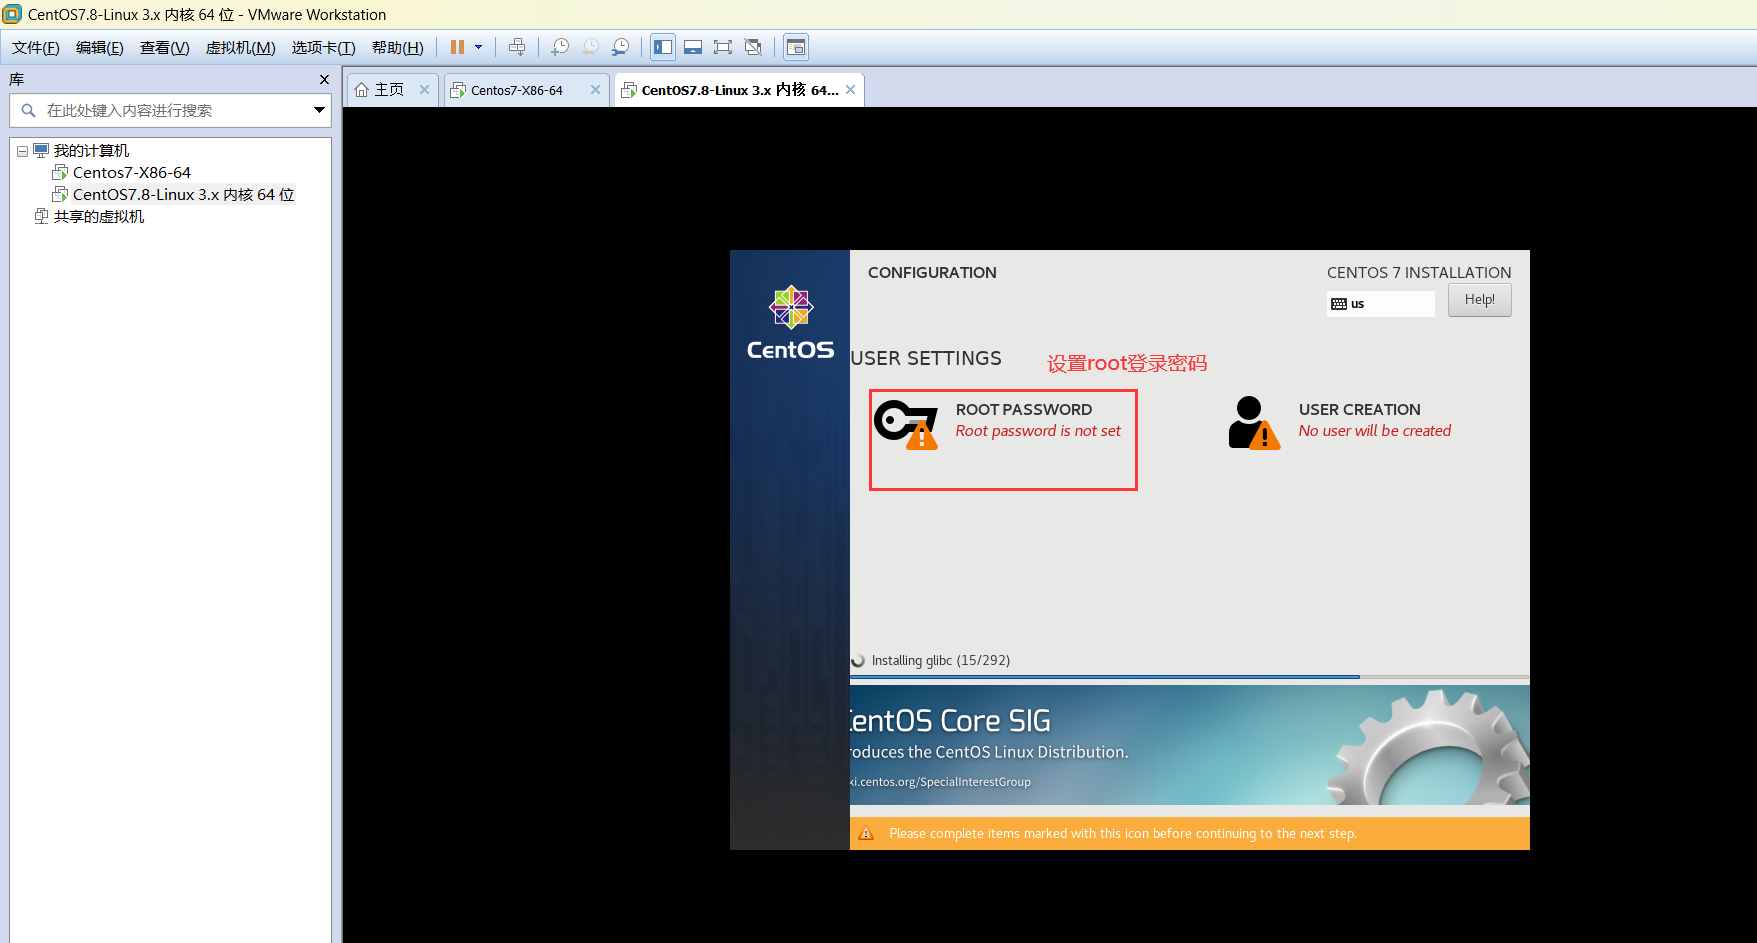Click the VM icon on the Centos7-X86-64 tab

tap(458, 90)
